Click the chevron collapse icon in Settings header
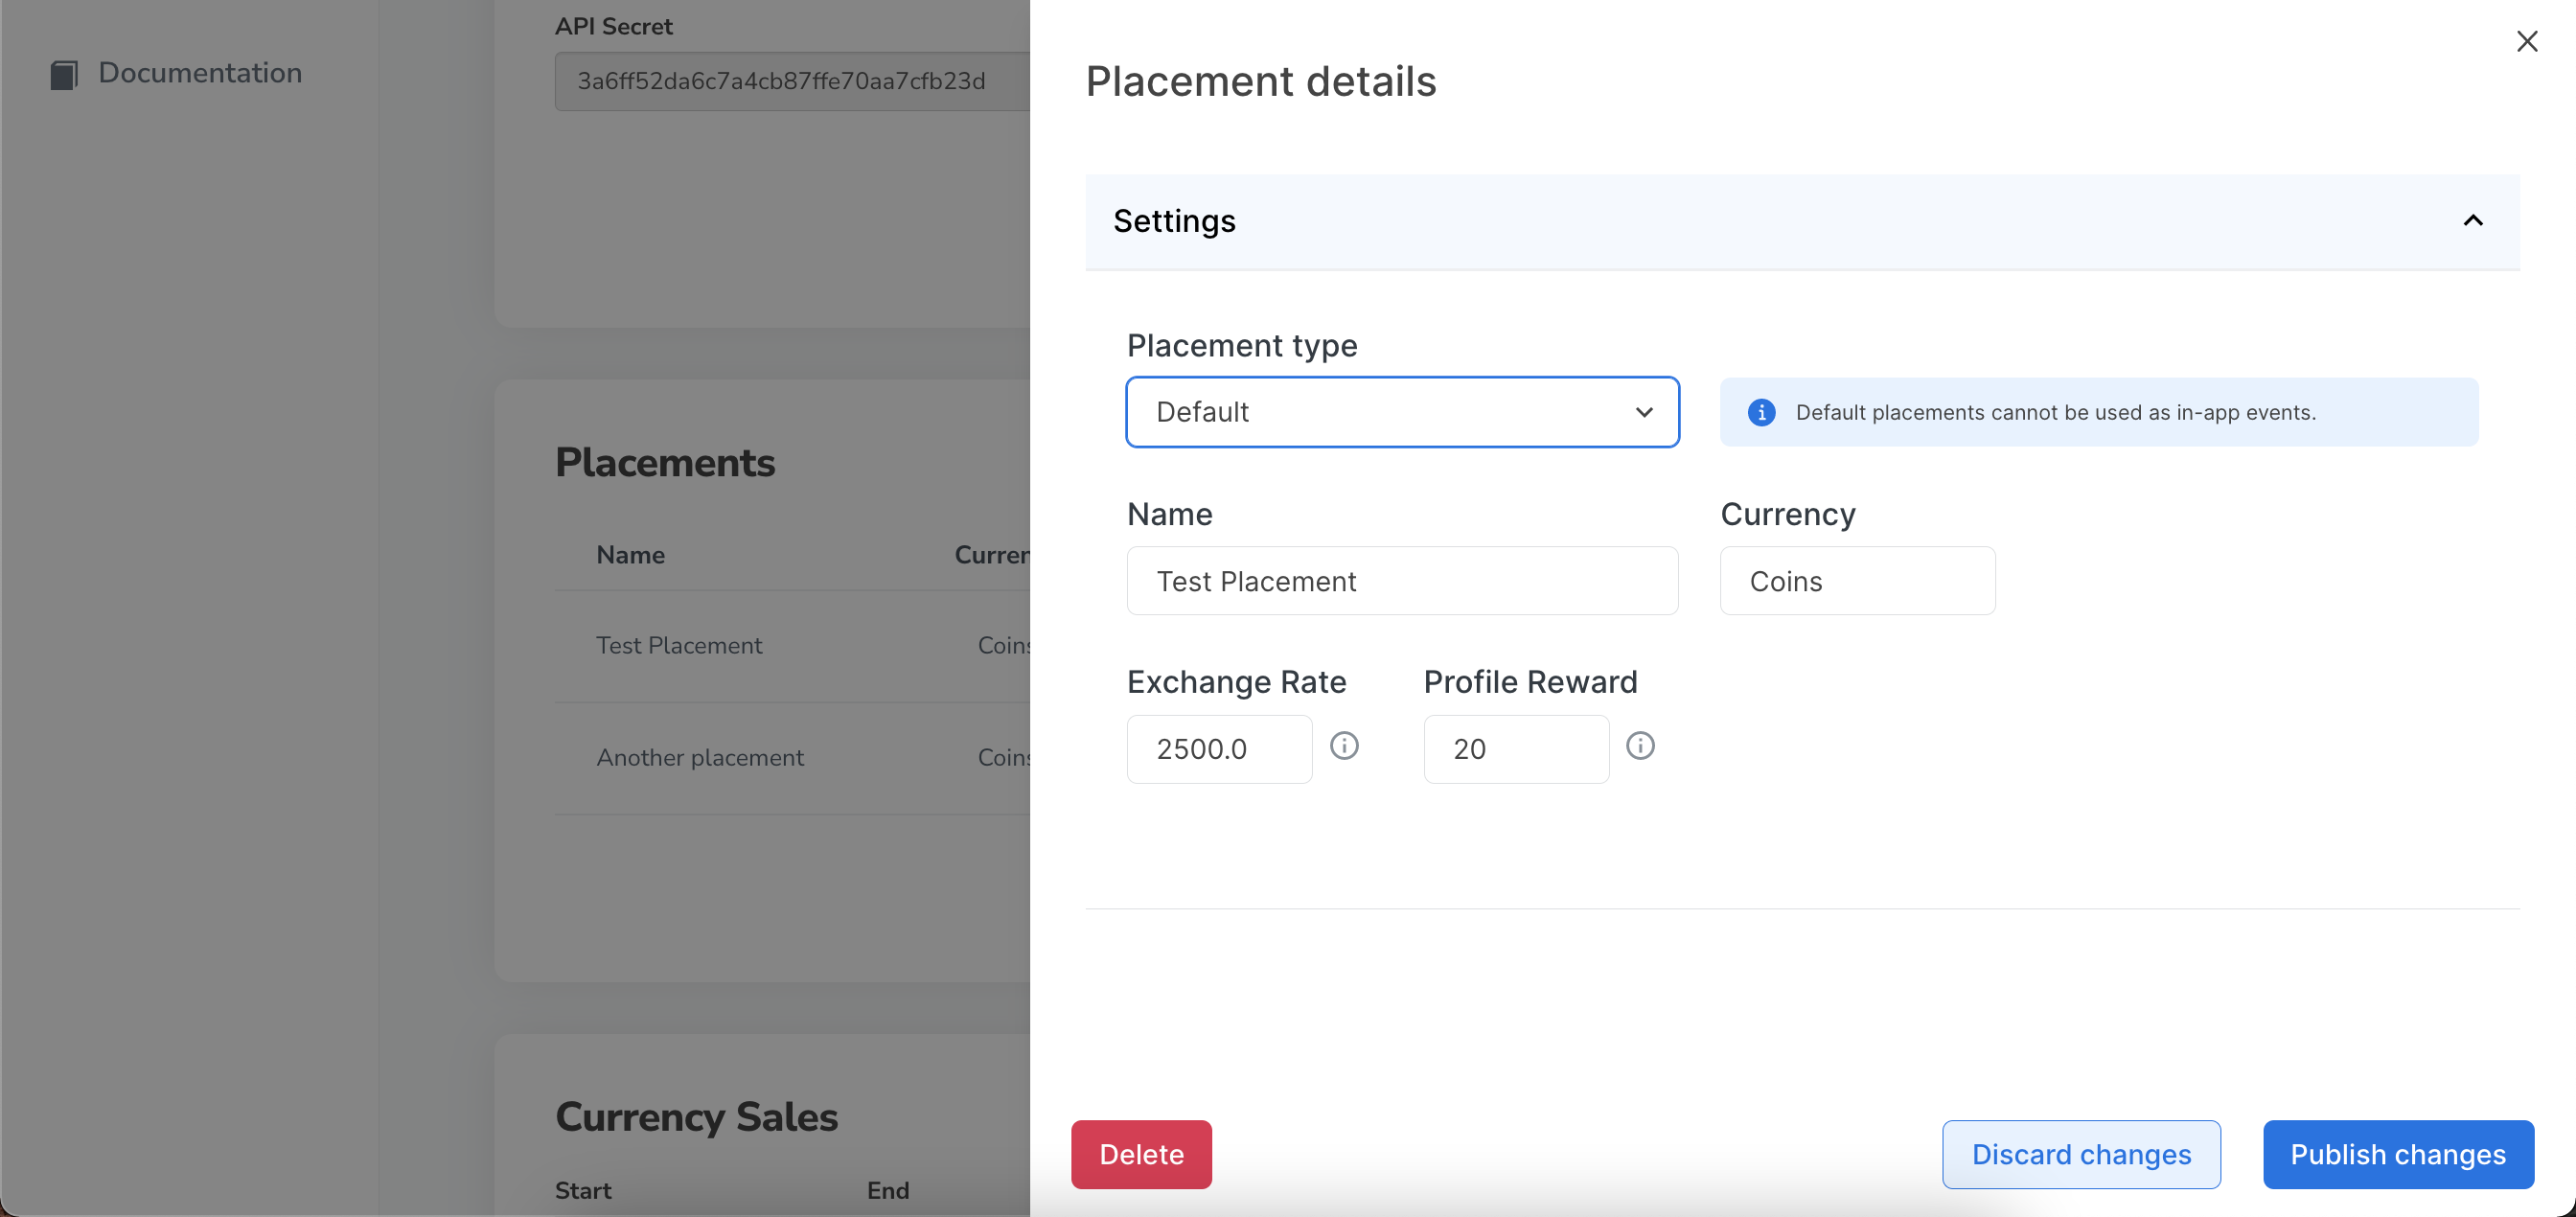Image resolution: width=2576 pixels, height=1217 pixels. coord(2475,220)
